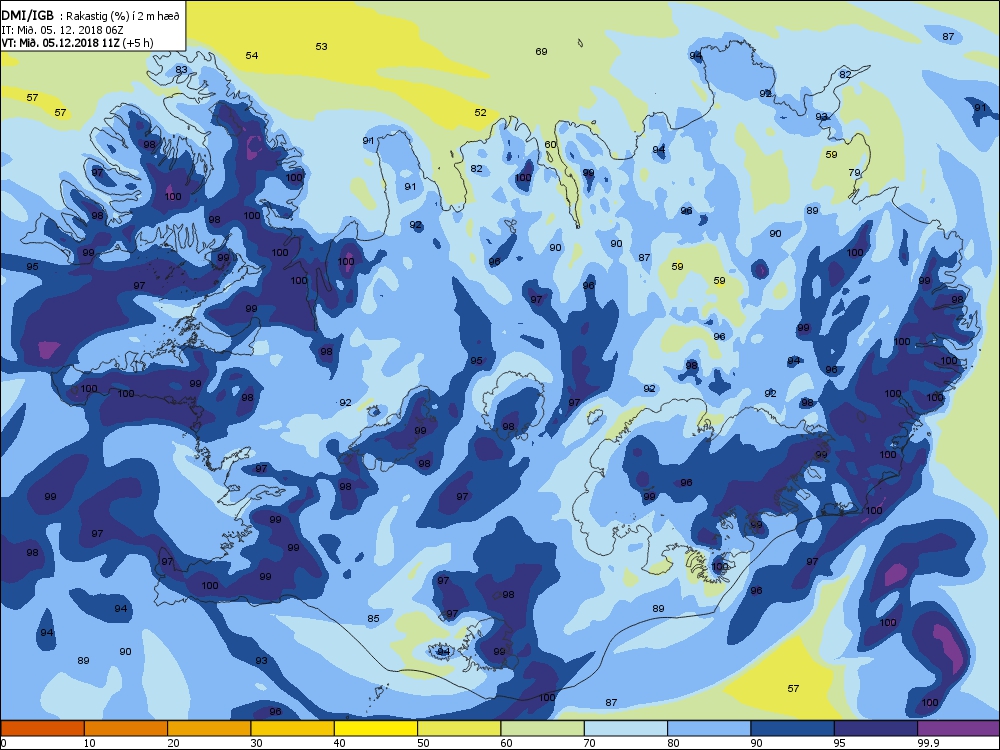
Task: Click the humidity value '69' on the map
Action: (541, 52)
